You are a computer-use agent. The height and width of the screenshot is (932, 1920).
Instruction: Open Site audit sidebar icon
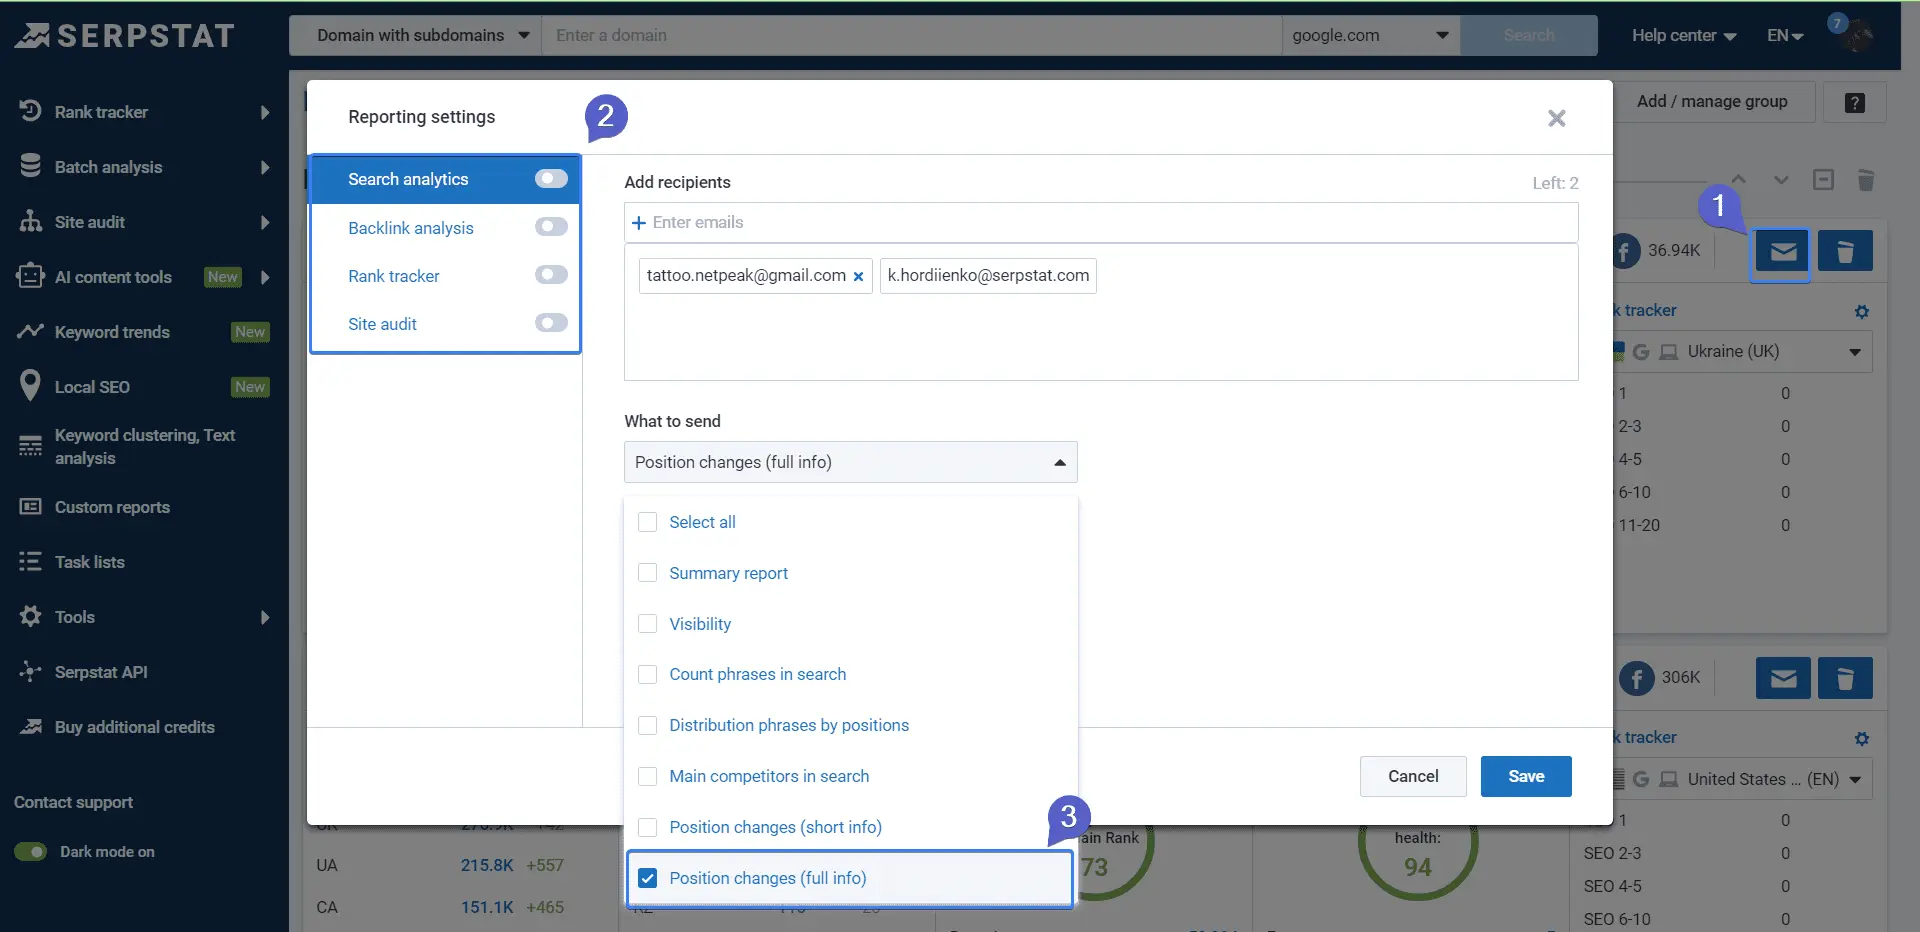tap(30, 221)
